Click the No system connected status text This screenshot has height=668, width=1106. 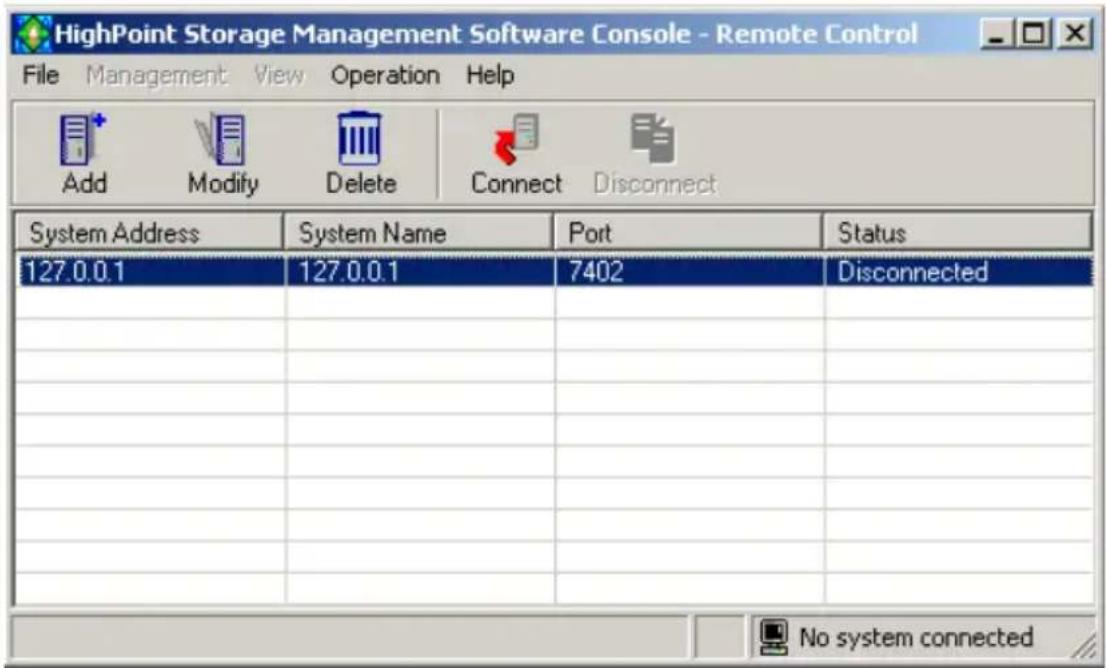tap(916, 637)
